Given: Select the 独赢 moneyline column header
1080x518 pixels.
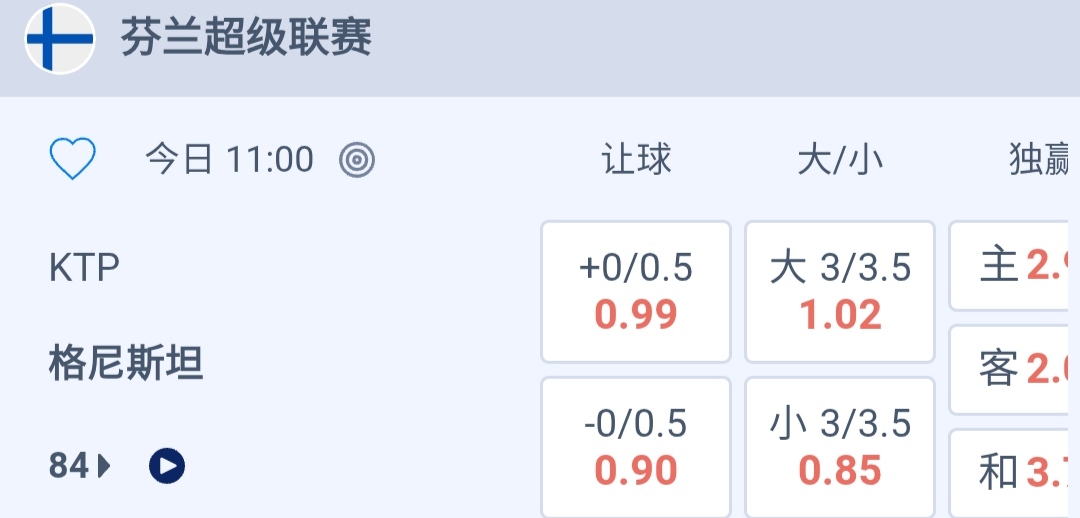Looking at the screenshot, I should click(x=1042, y=160).
